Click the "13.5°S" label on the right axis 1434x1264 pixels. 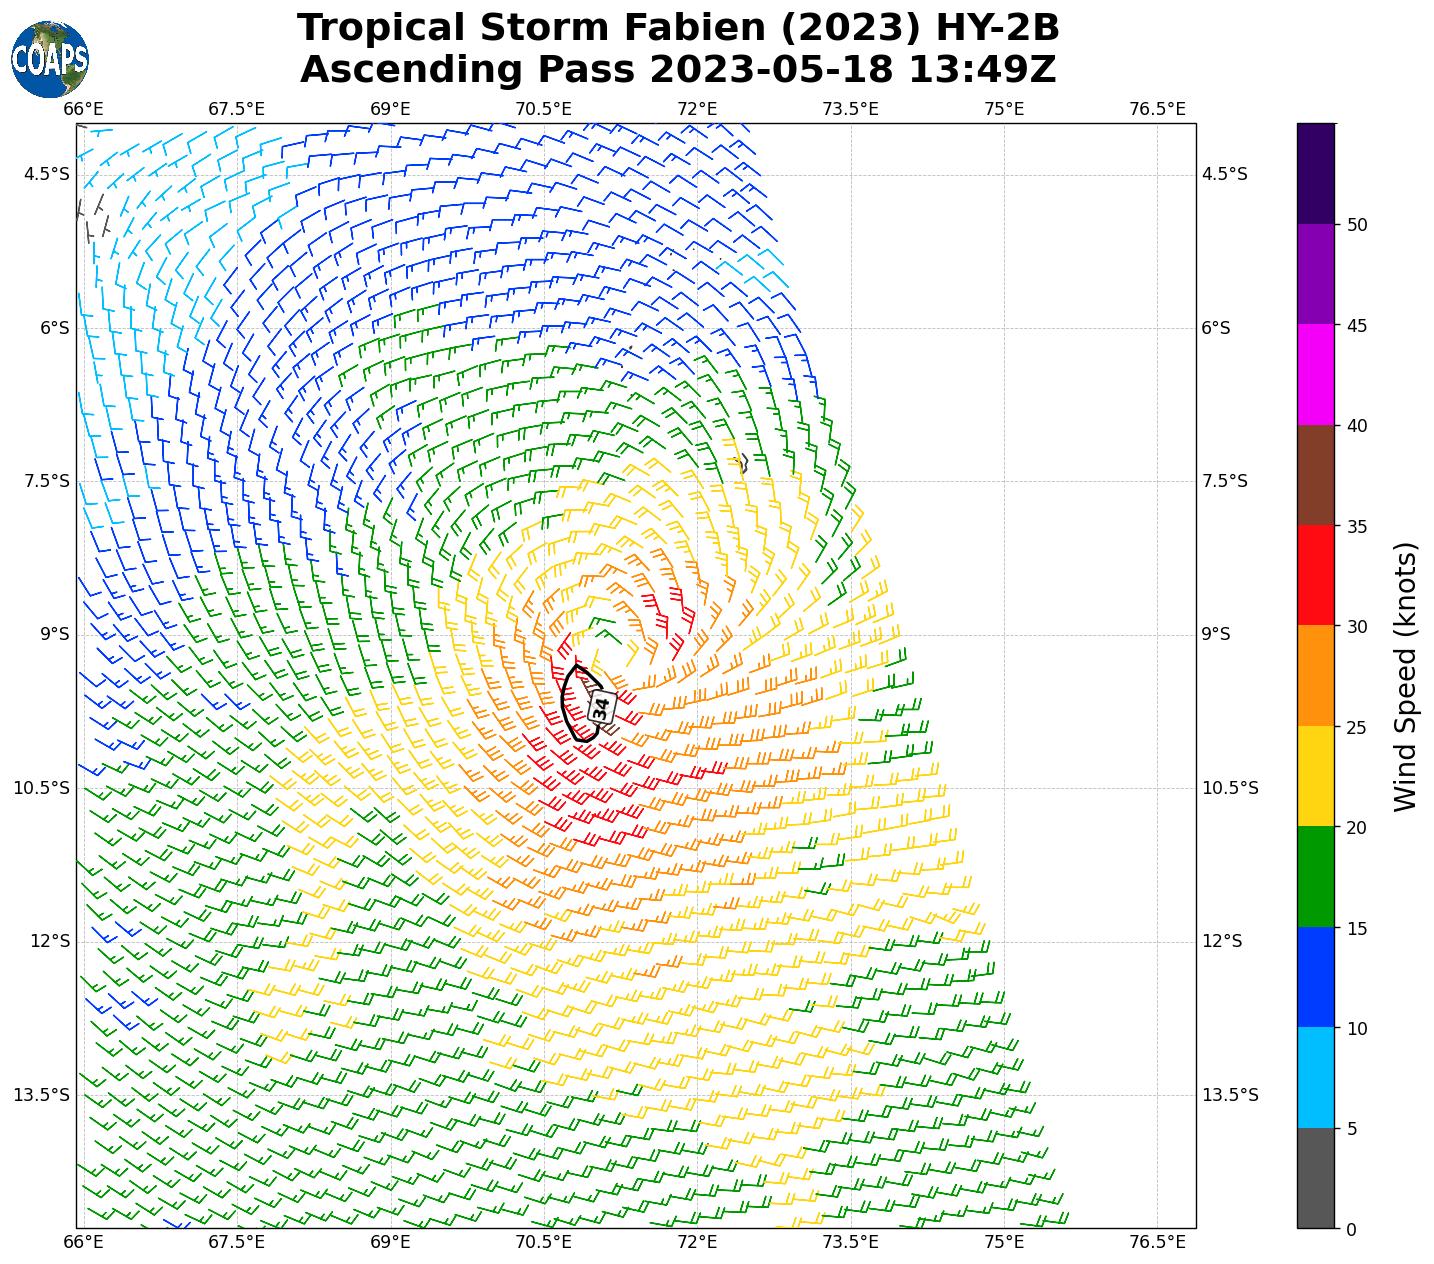[1229, 1094]
